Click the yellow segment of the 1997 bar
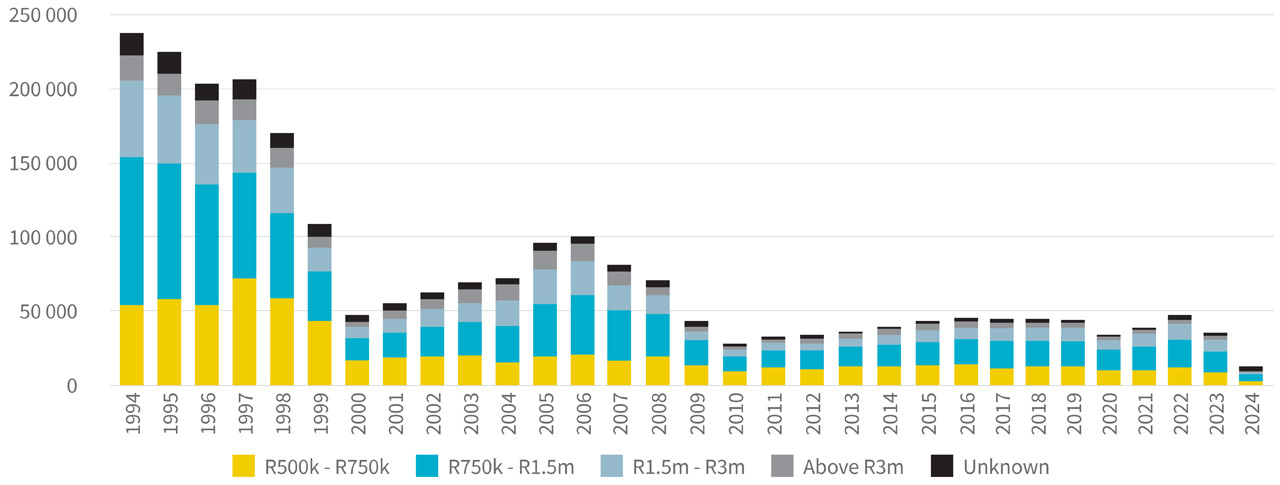Viewport: 1280px width, 485px height. pyautogui.click(x=245, y=332)
